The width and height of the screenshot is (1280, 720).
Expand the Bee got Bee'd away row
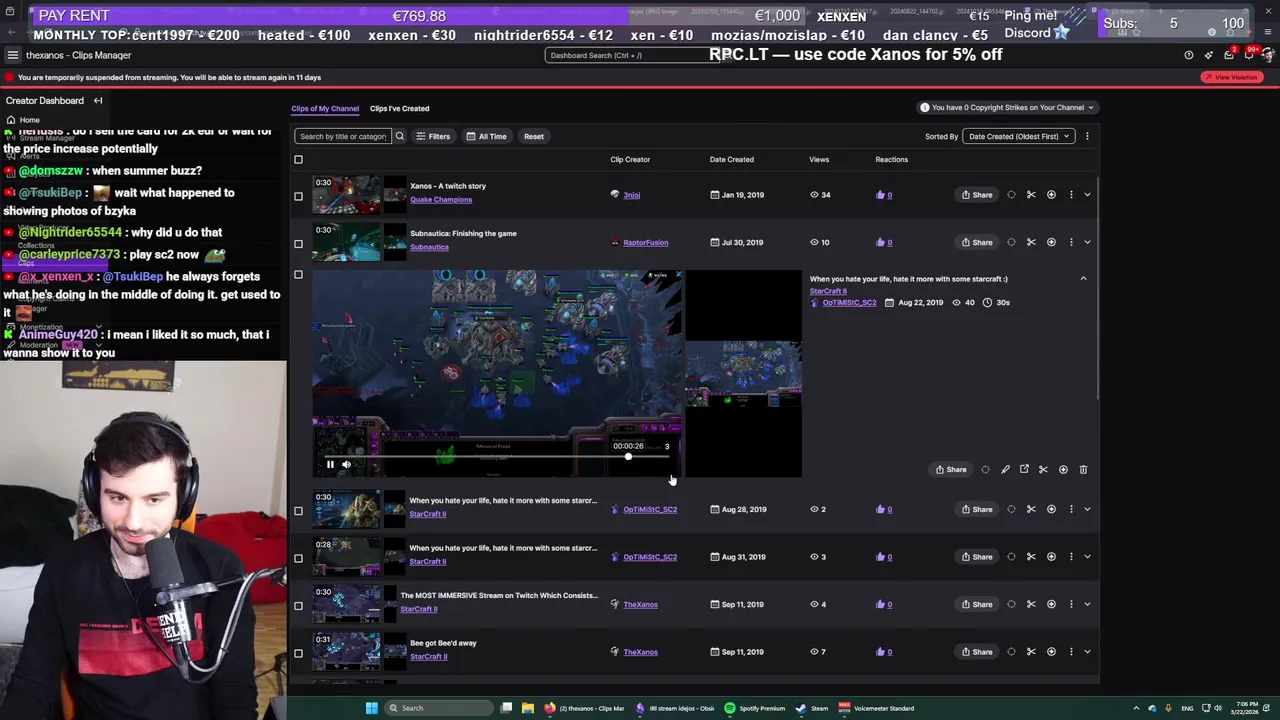pyautogui.click(x=1087, y=652)
